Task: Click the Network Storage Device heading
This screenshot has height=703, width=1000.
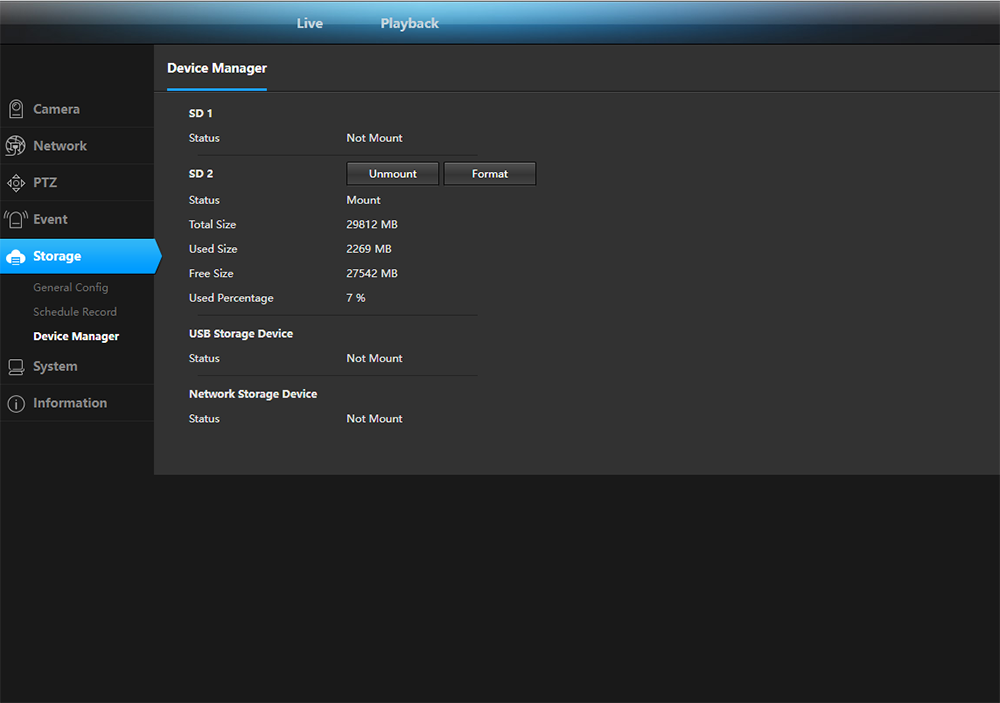Action: [x=253, y=394]
